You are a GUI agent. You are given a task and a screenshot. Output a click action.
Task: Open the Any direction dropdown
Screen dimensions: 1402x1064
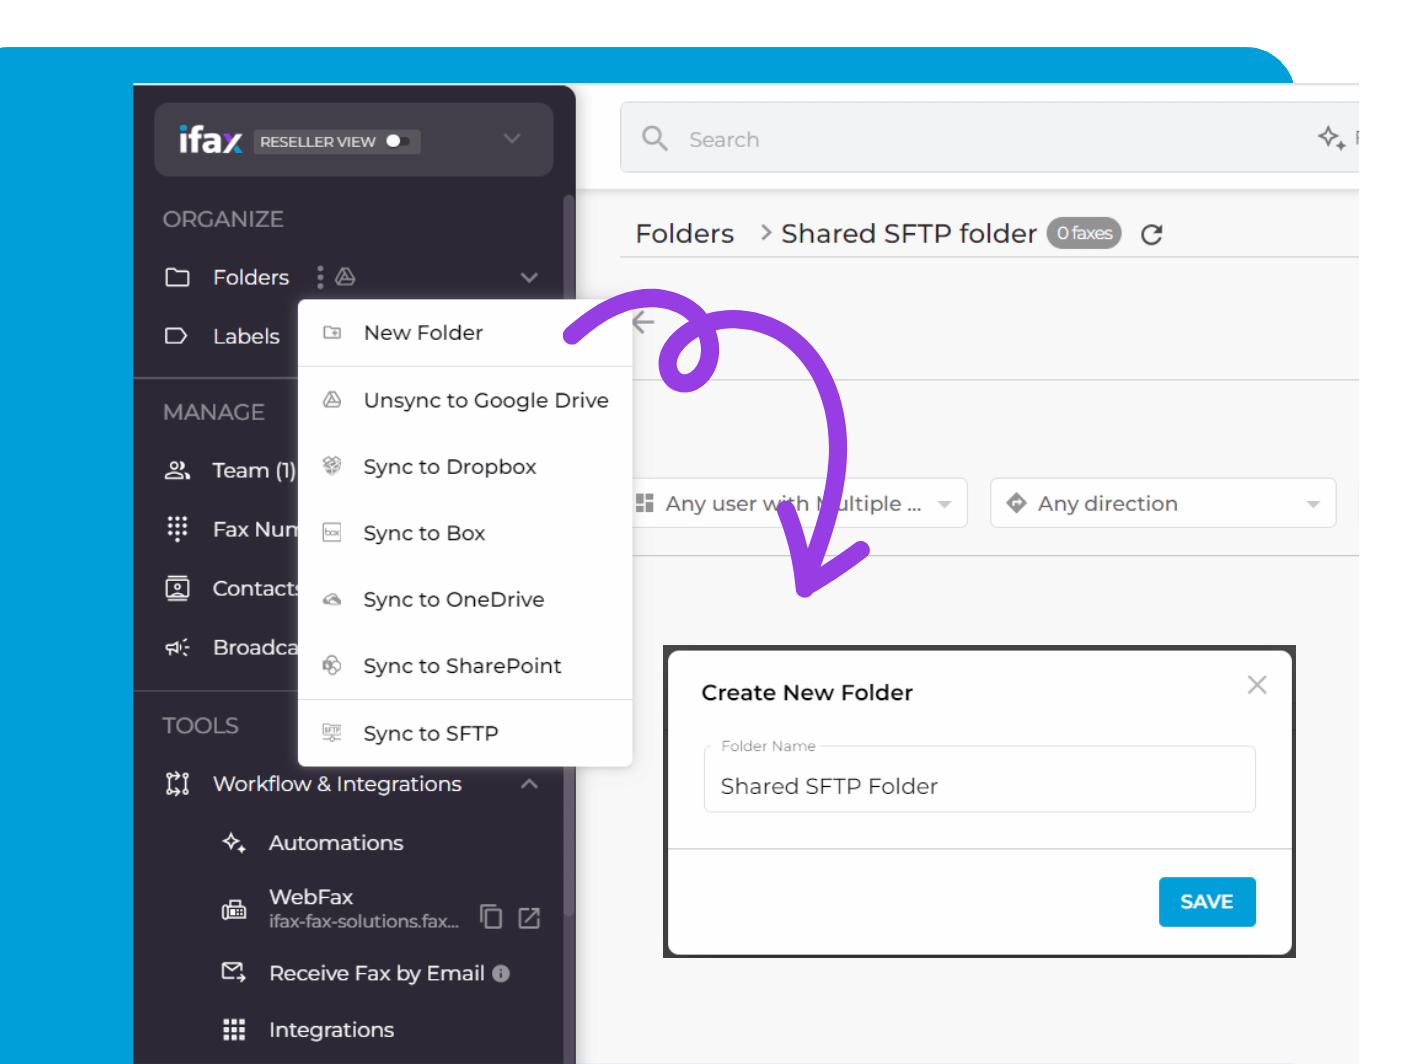click(x=1162, y=503)
